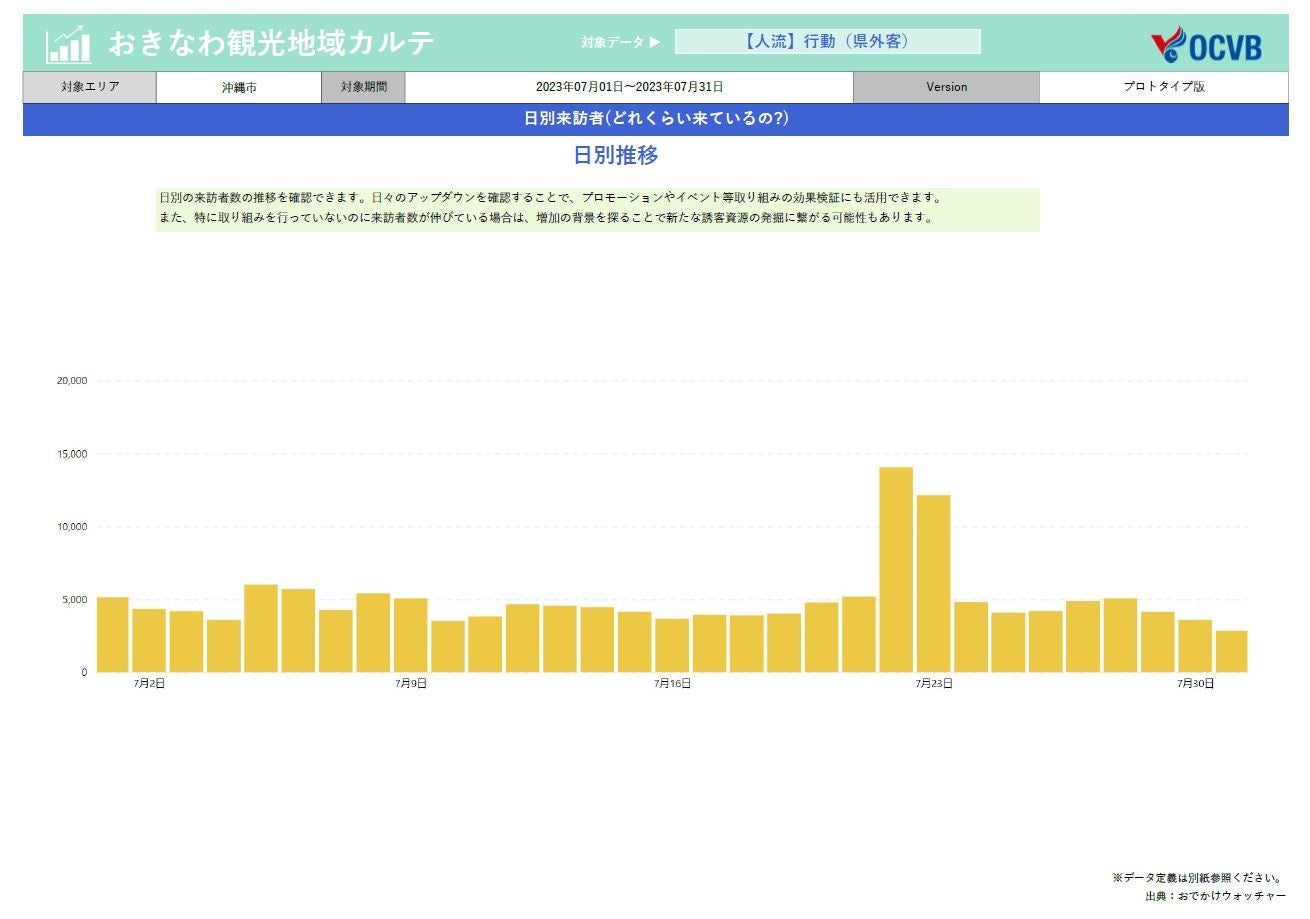Select the 沖縄市 area field
Screen dimensions: 1310x919
tap(239, 87)
